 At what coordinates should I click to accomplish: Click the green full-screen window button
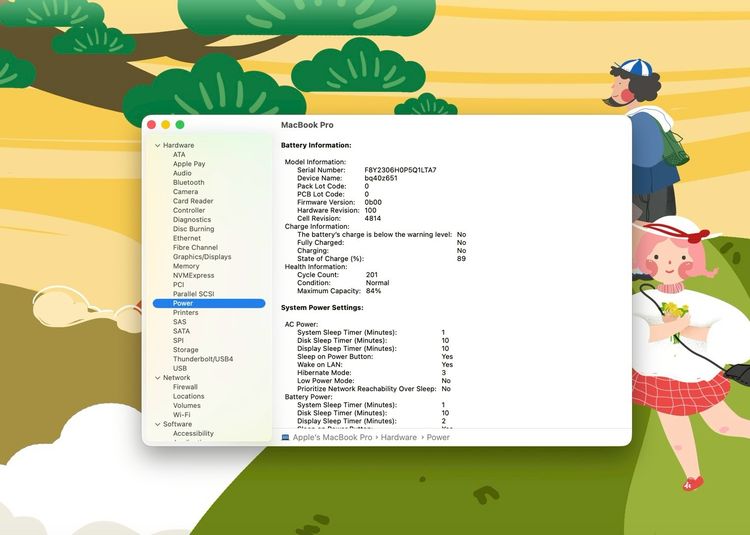[180, 125]
